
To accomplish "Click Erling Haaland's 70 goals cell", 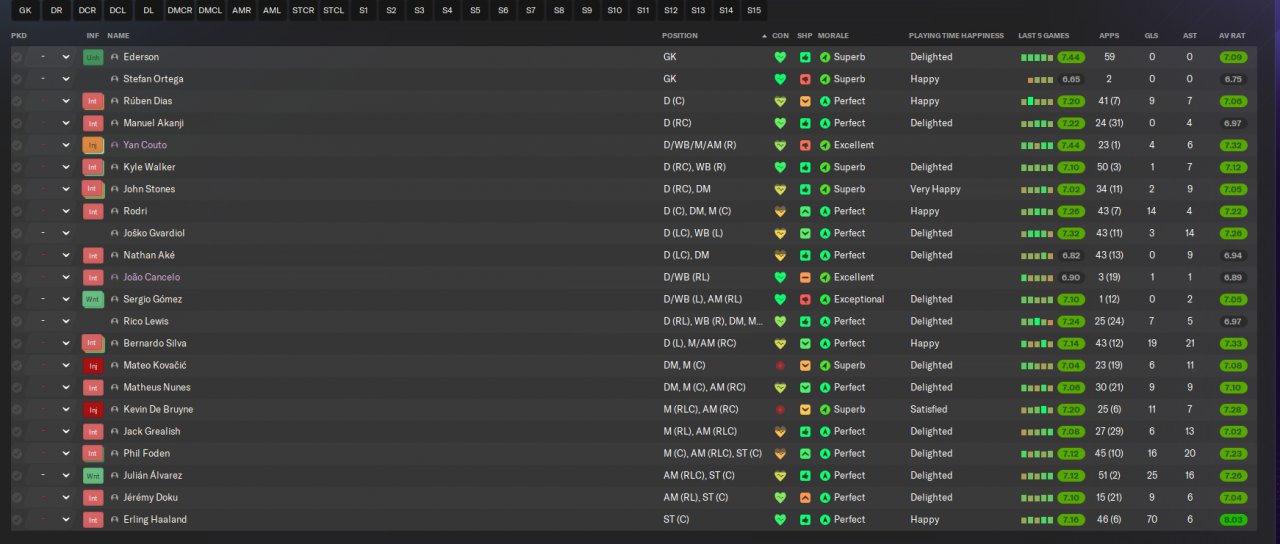I will 1152,519.
